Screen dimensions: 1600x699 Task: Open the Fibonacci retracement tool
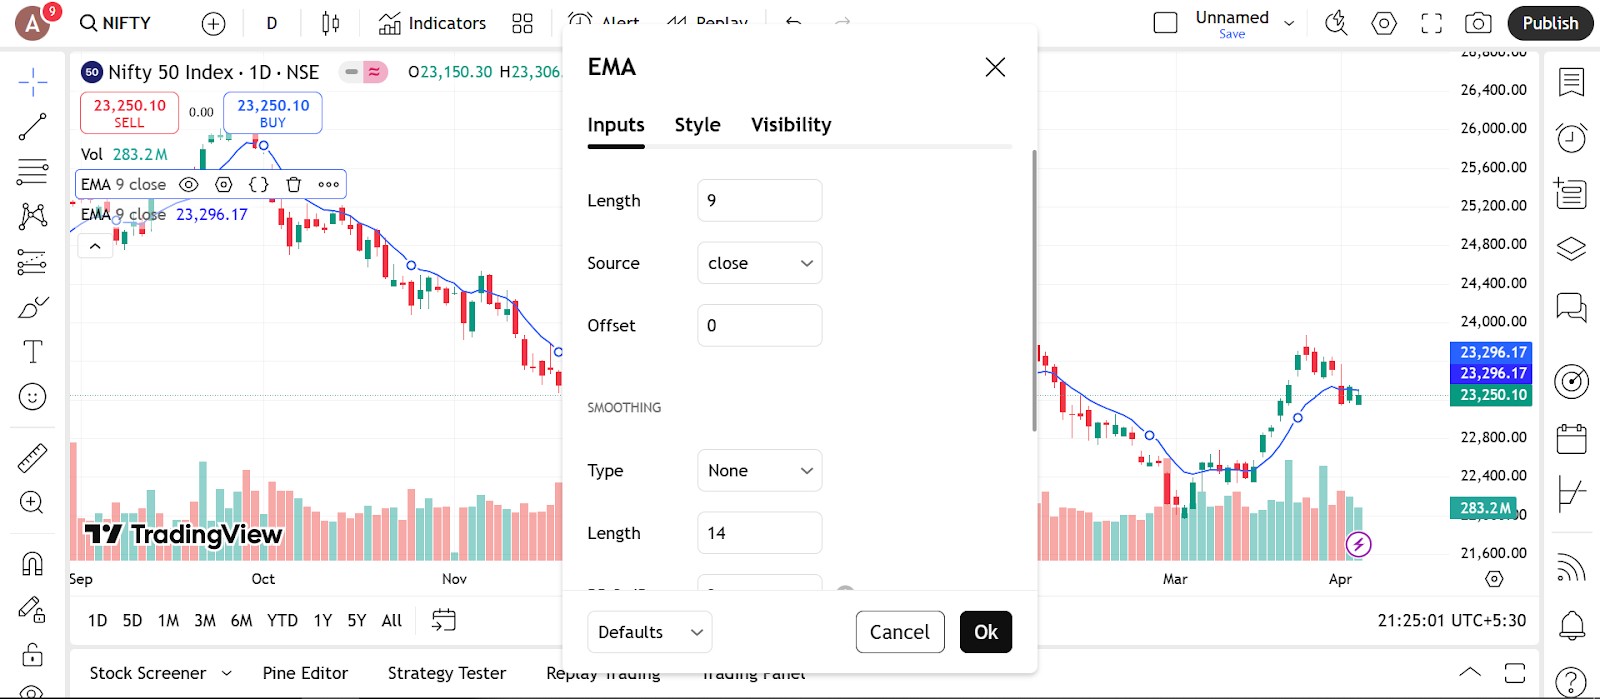32,172
